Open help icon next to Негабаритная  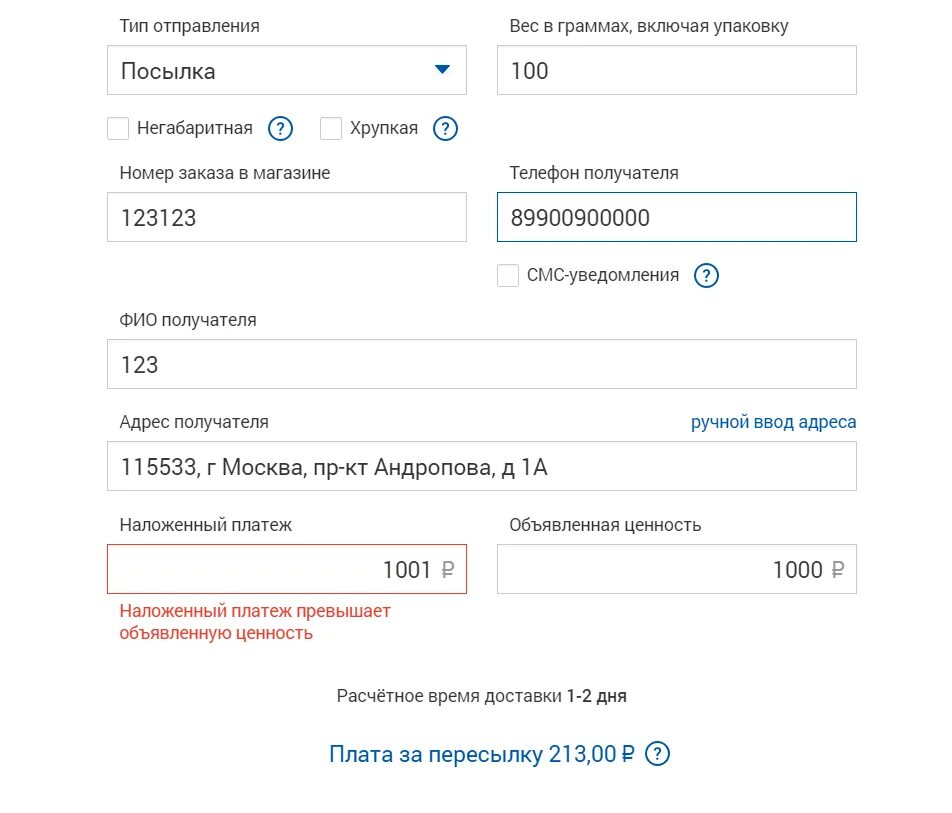[x=280, y=129]
